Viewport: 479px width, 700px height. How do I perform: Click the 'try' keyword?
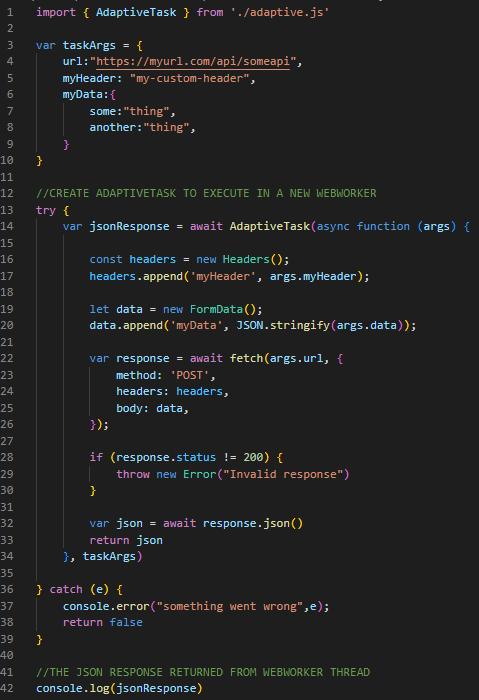pyautogui.click(x=46, y=210)
